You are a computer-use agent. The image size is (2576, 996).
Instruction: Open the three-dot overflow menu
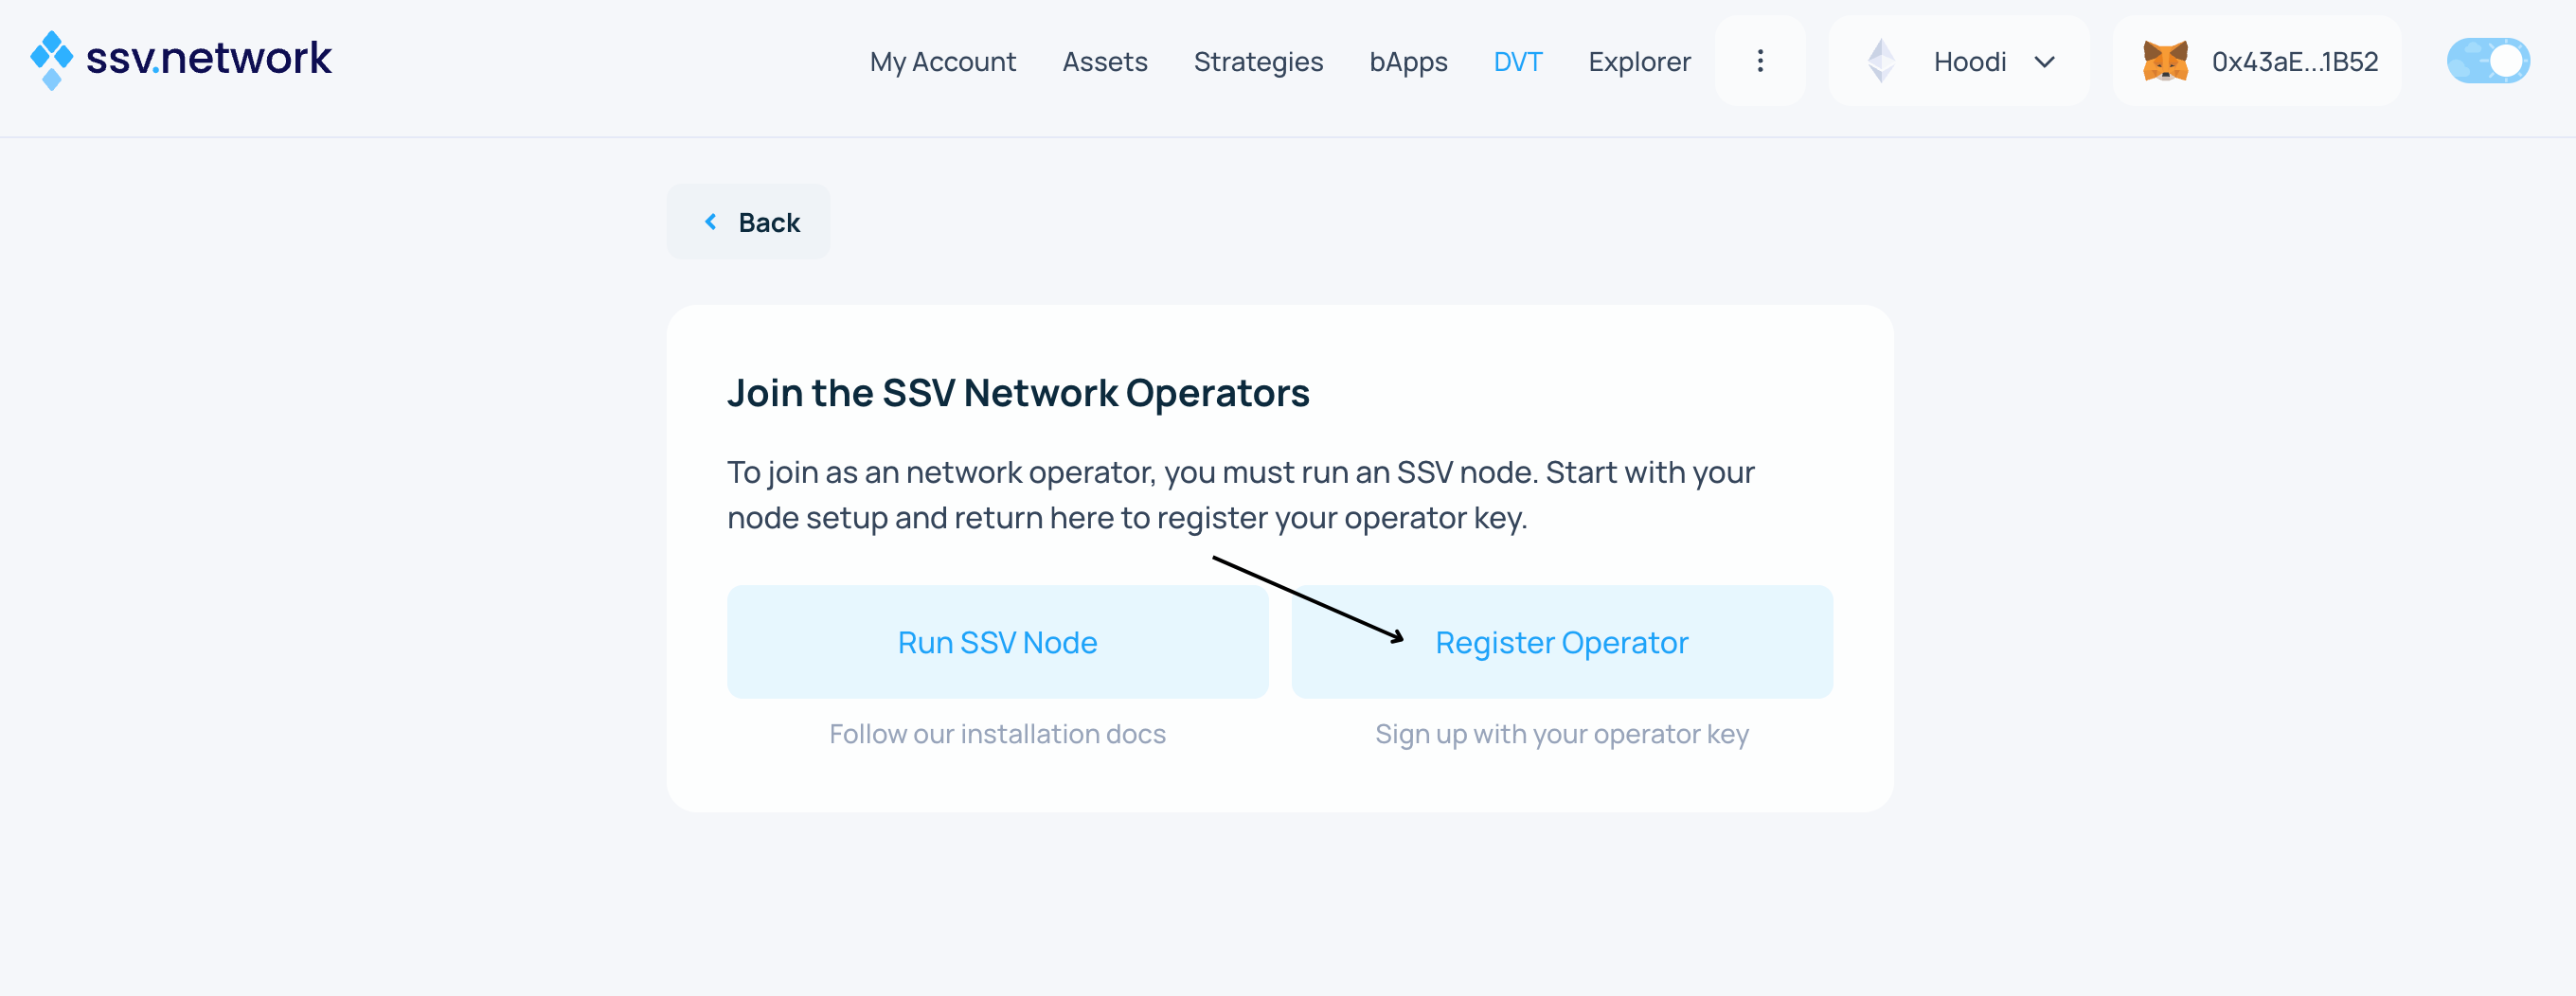(x=1760, y=61)
